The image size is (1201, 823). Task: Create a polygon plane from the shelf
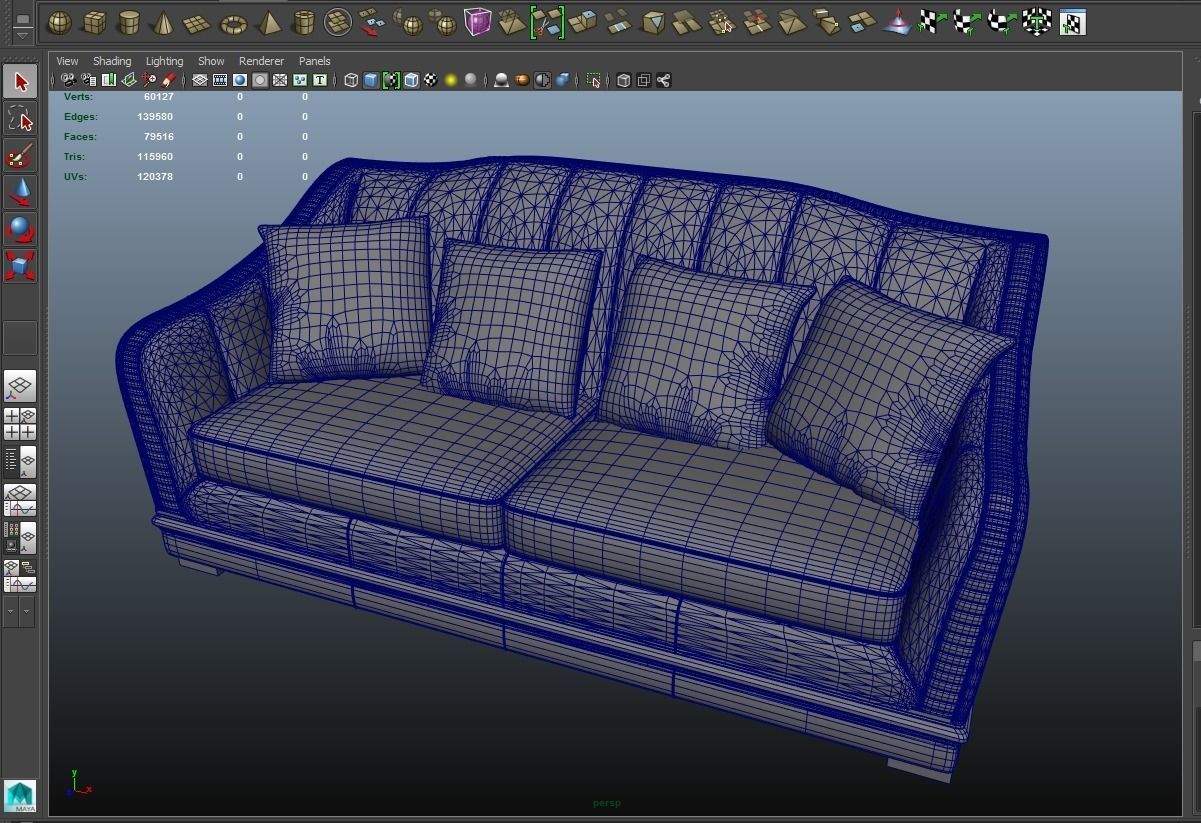tap(199, 22)
